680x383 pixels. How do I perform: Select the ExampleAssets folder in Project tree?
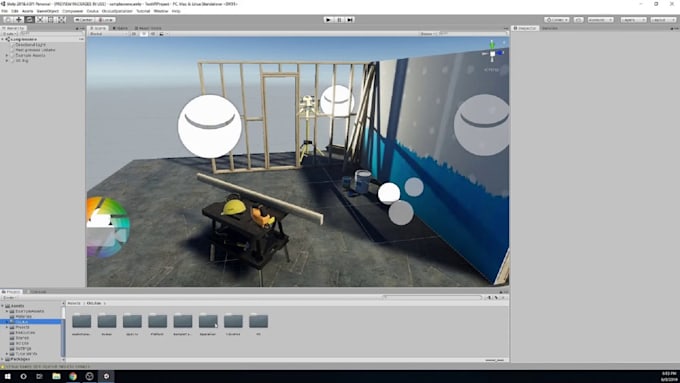29,311
